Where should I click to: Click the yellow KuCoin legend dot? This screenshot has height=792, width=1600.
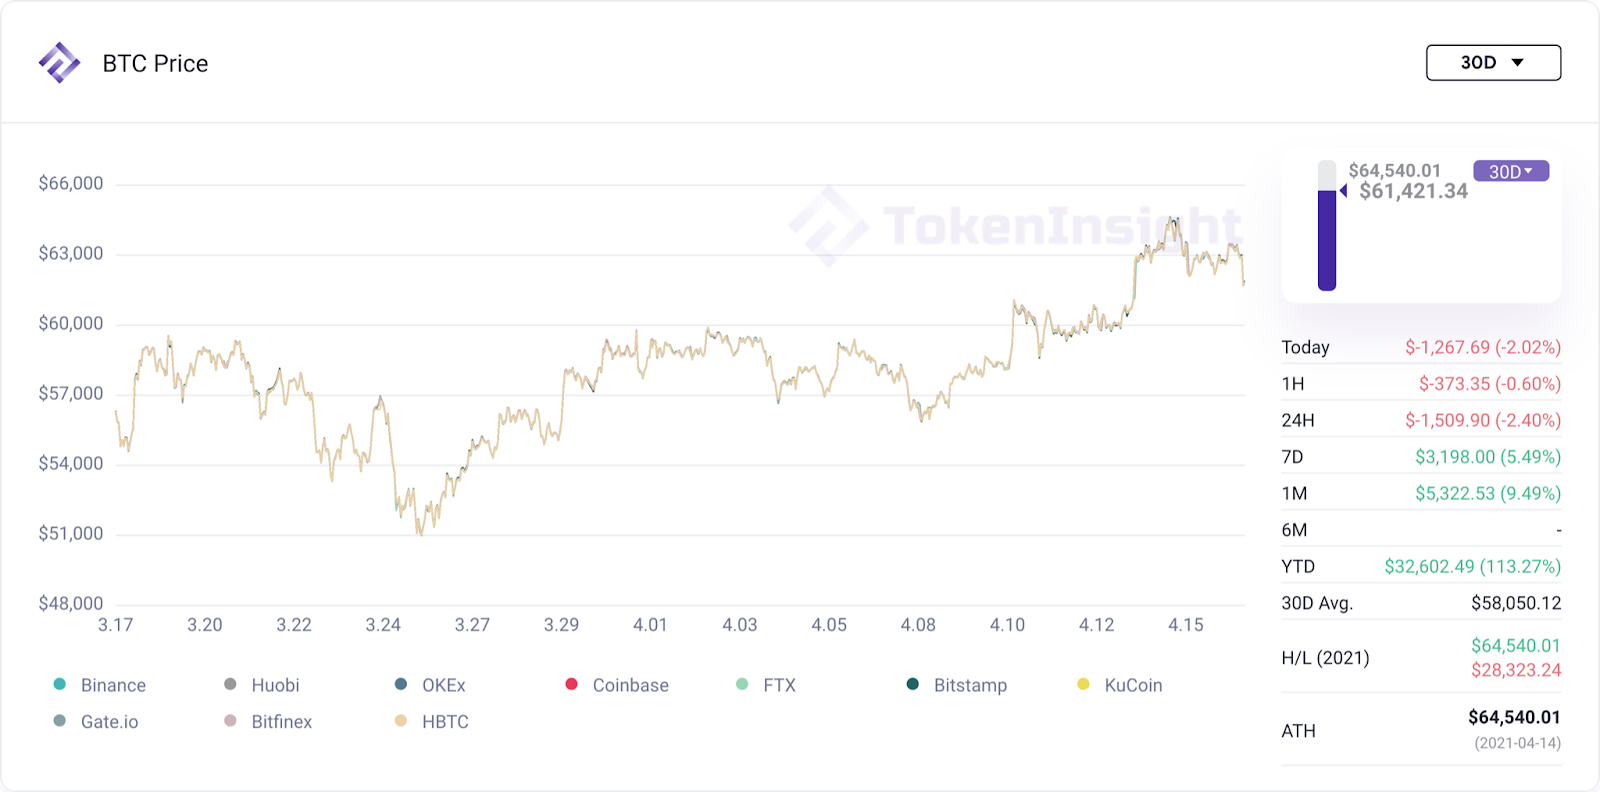[1083, 684]
